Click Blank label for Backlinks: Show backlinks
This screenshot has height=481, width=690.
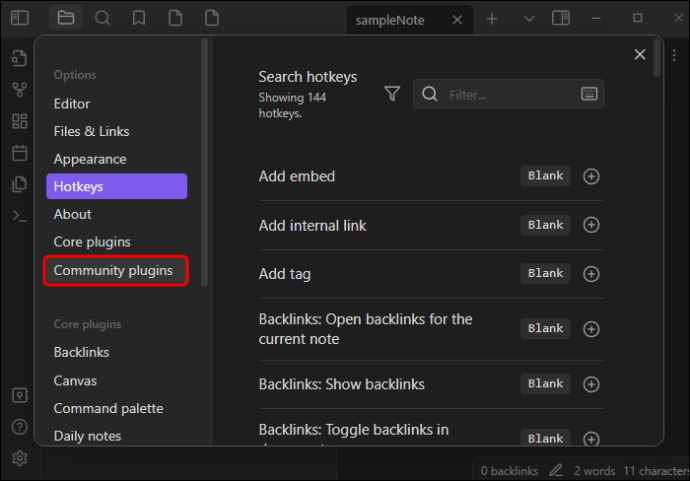545,384
